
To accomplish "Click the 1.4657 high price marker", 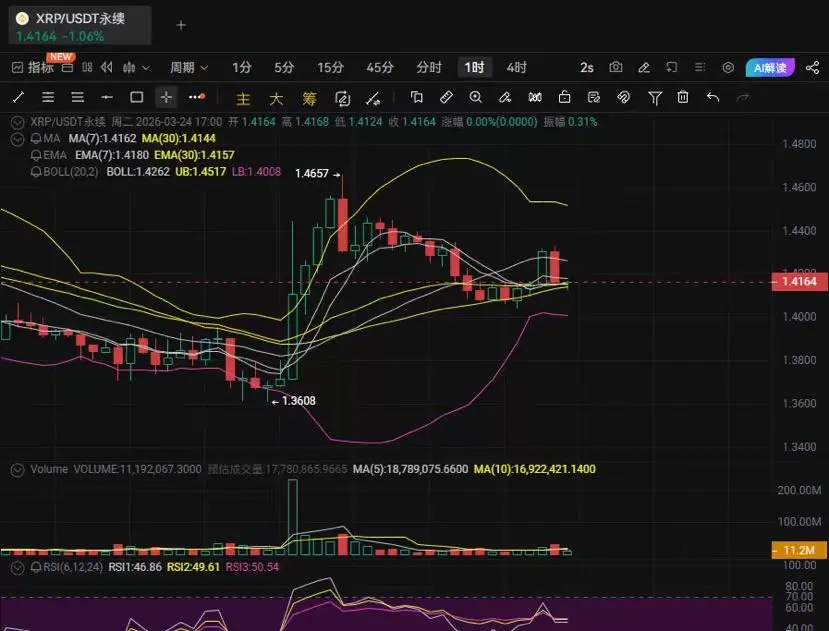I will tap(317, 173).
